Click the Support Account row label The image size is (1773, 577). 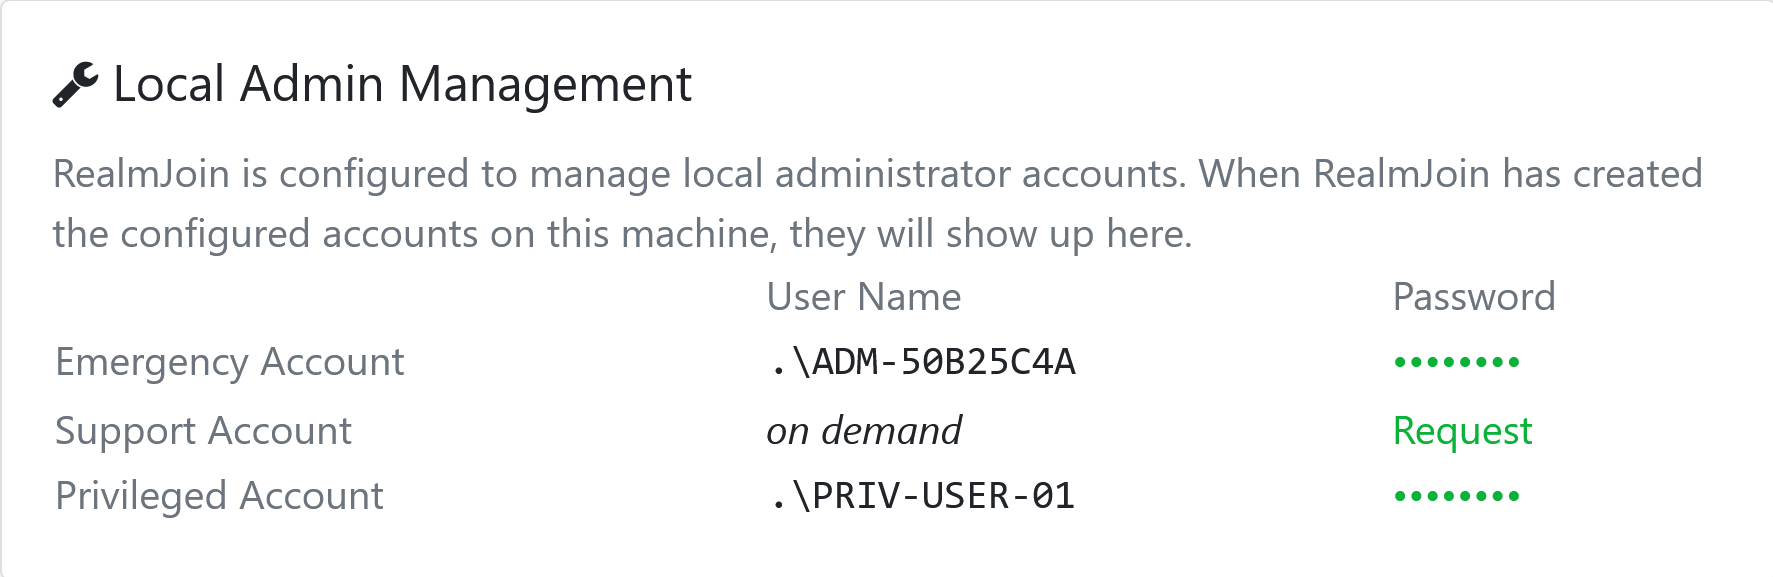pyautogui.click(x=203, y=431)
